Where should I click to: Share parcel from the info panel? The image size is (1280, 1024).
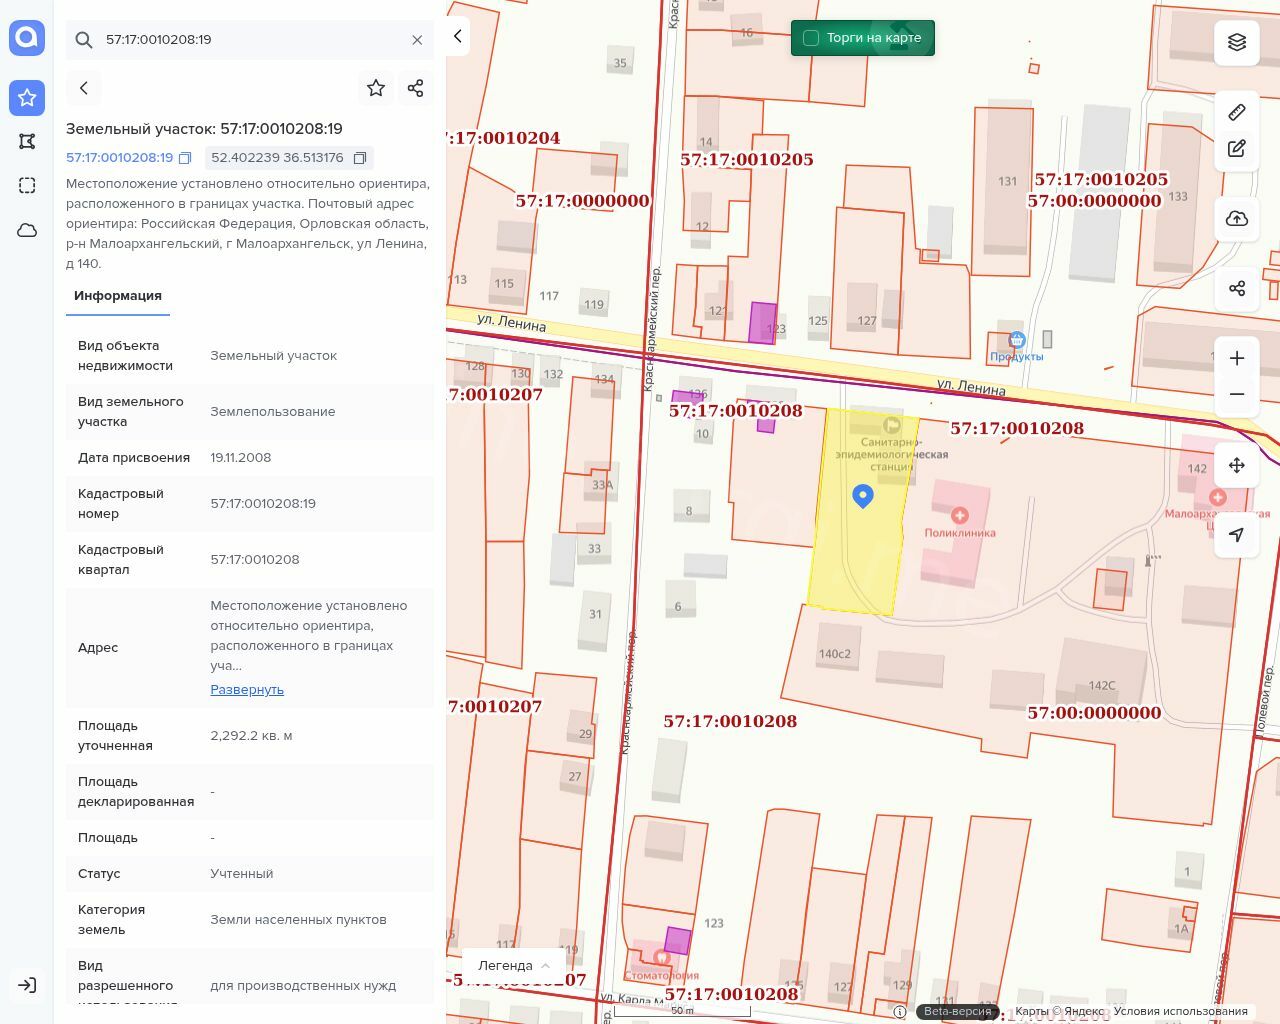pyautogui.click(x=416, y=88)
